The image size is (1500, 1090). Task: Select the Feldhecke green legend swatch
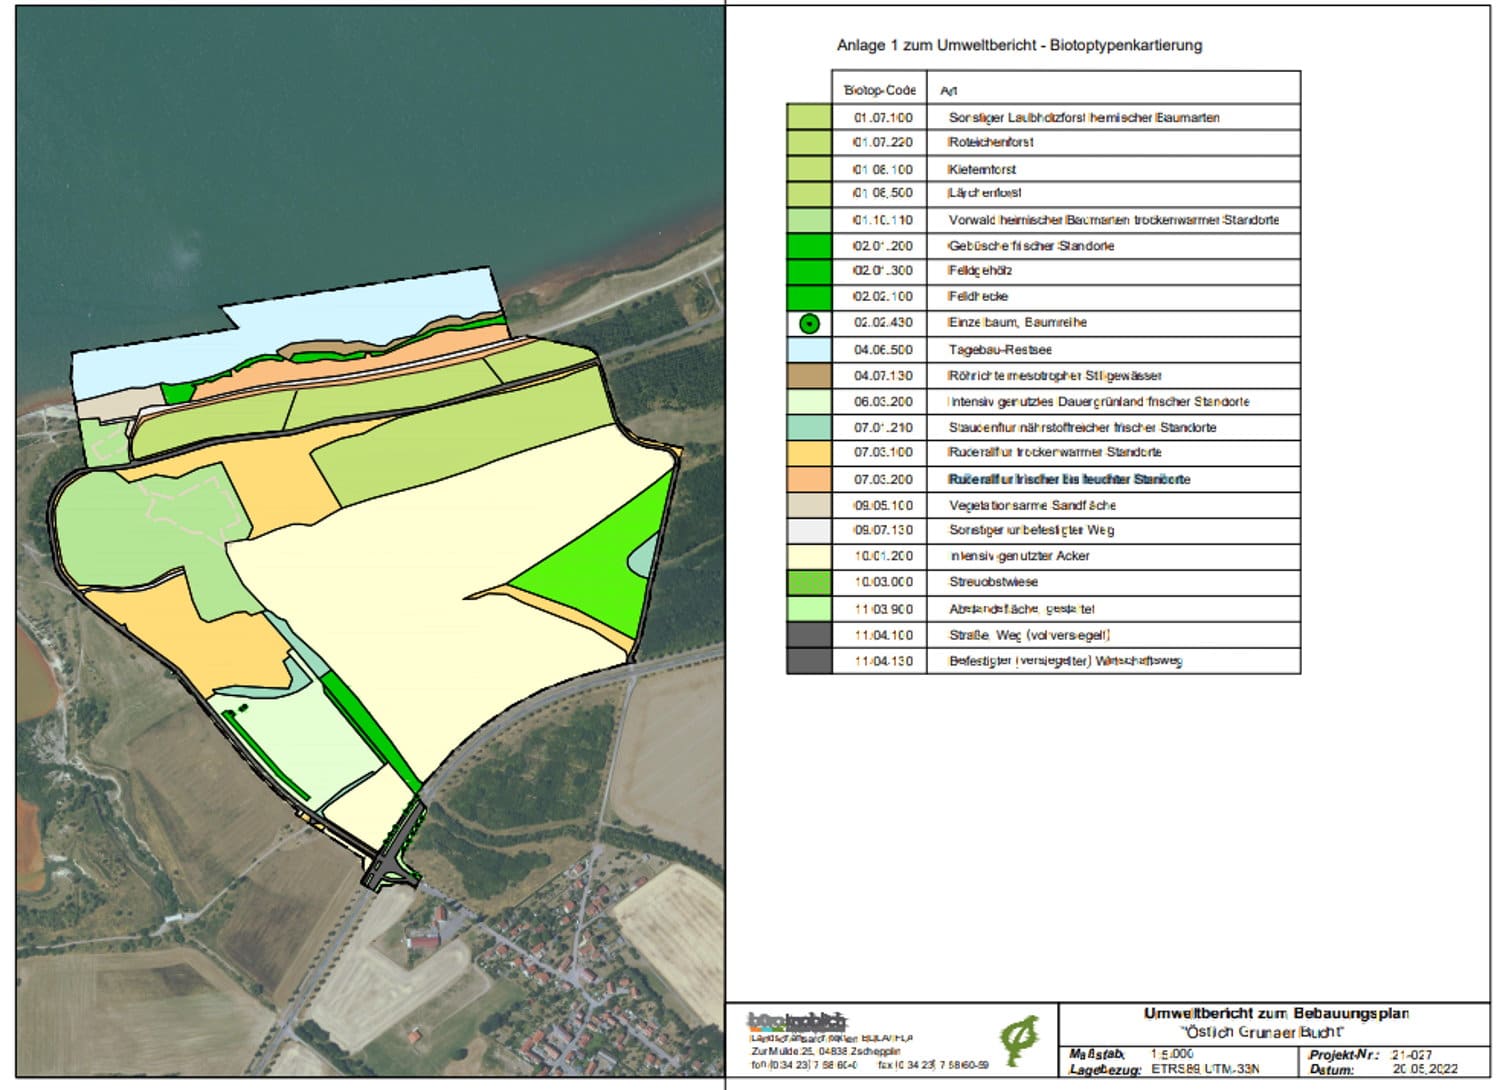[x=809, y=297]
